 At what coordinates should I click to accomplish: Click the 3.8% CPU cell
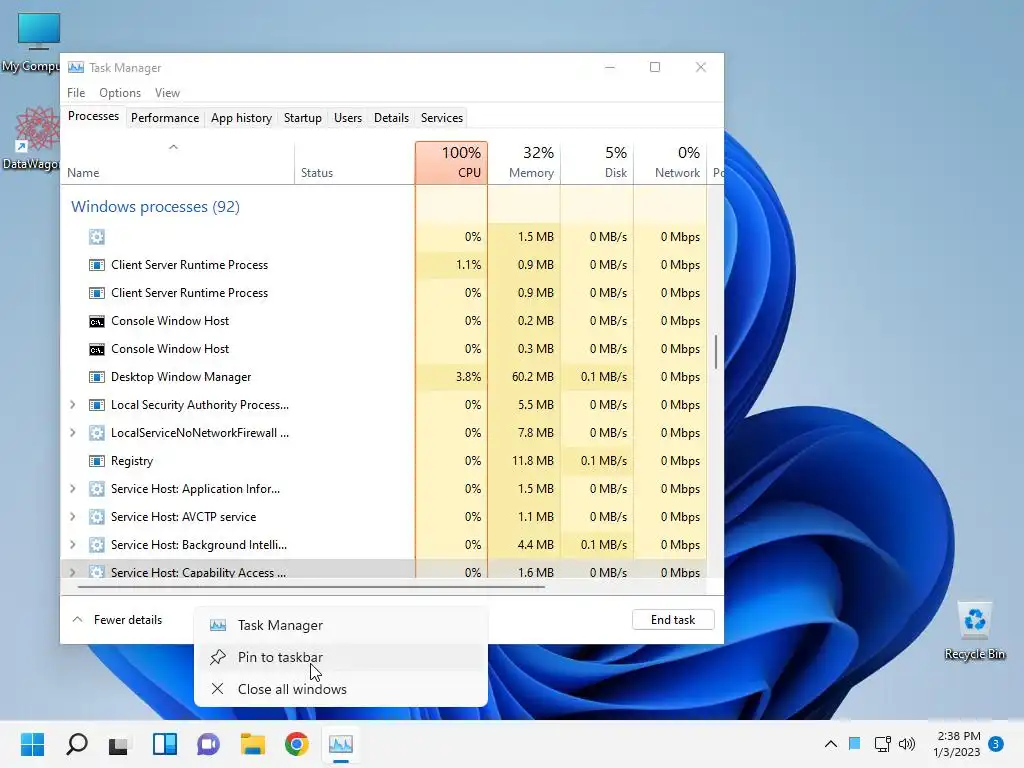click(x=451, y=377)
